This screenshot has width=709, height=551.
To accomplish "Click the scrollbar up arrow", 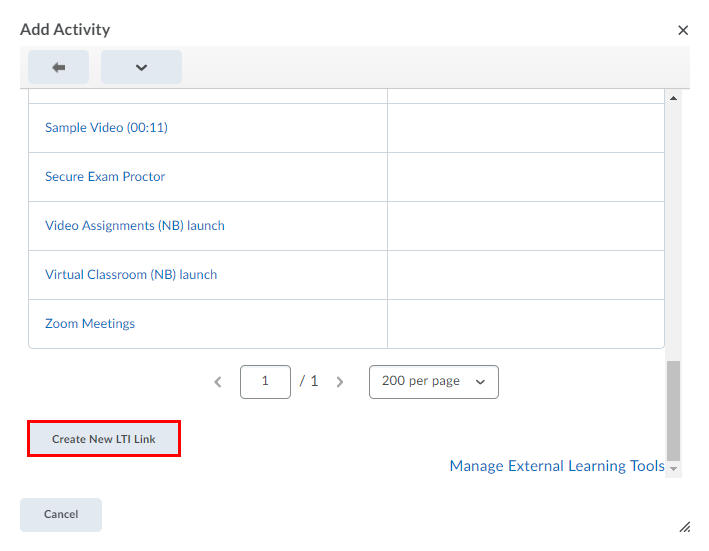I will click(673, 98).
